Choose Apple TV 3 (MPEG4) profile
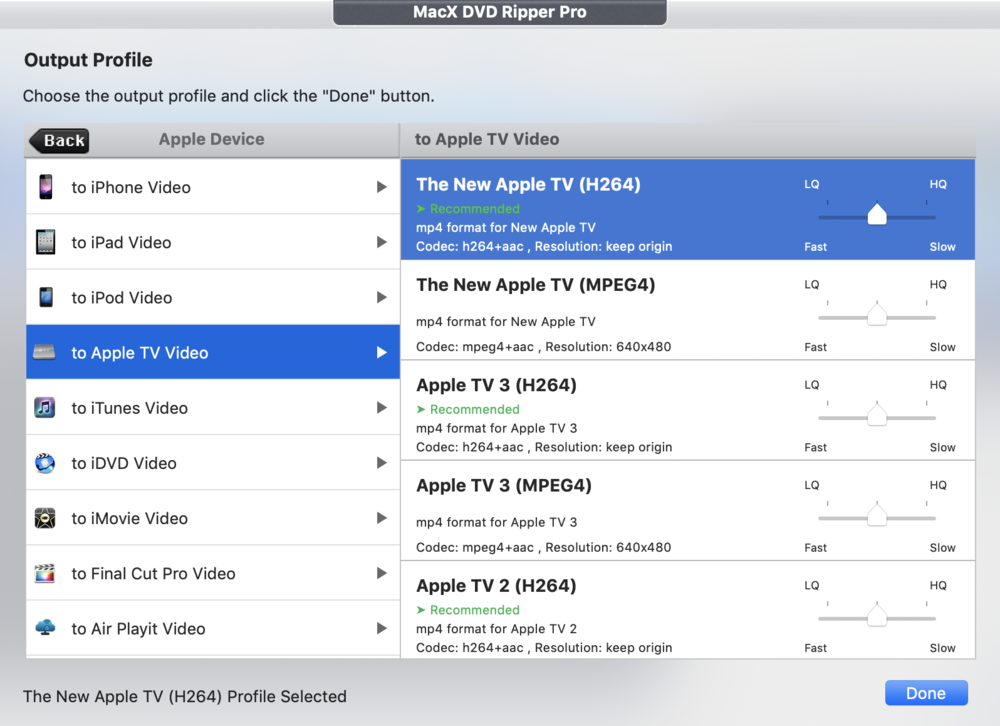This screenshot has height=726, width=1000. (x=688, y=510)
